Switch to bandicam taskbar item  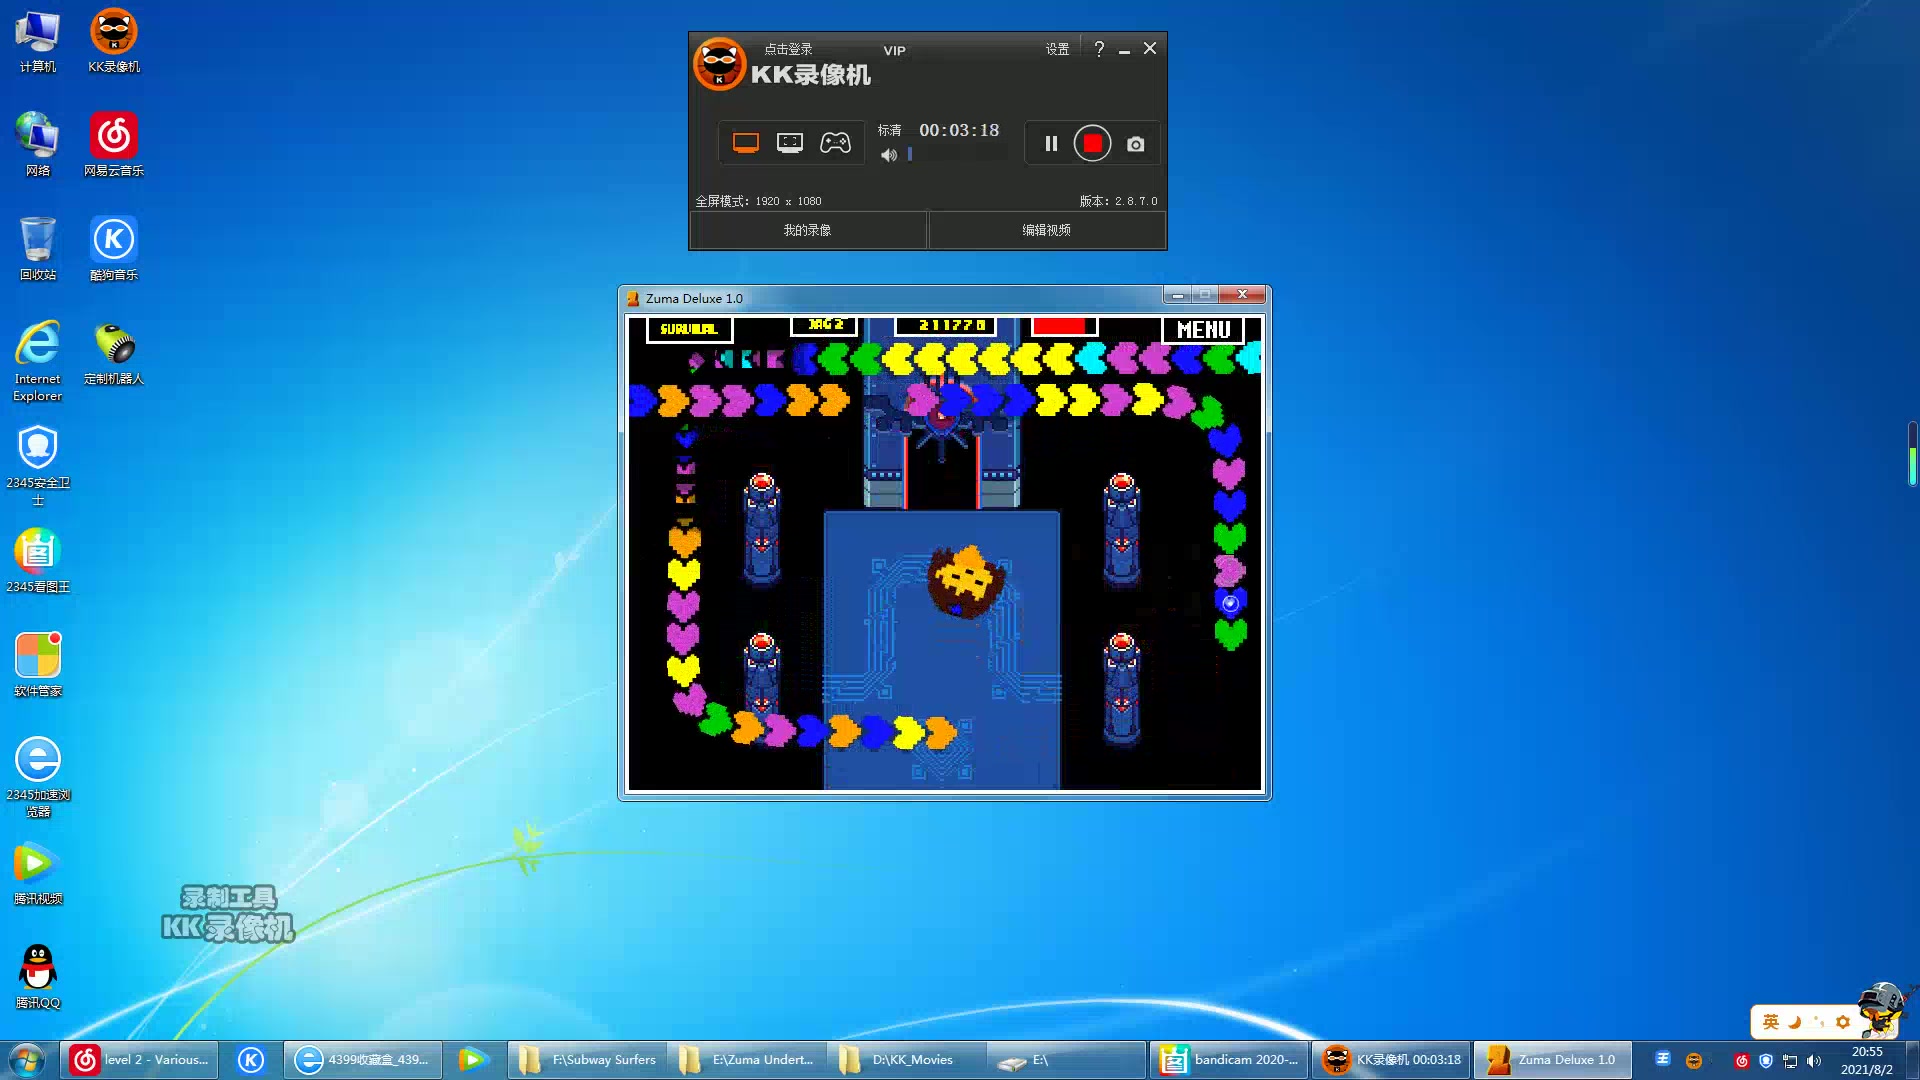pyautogui.click(x=1229, y=1060)
